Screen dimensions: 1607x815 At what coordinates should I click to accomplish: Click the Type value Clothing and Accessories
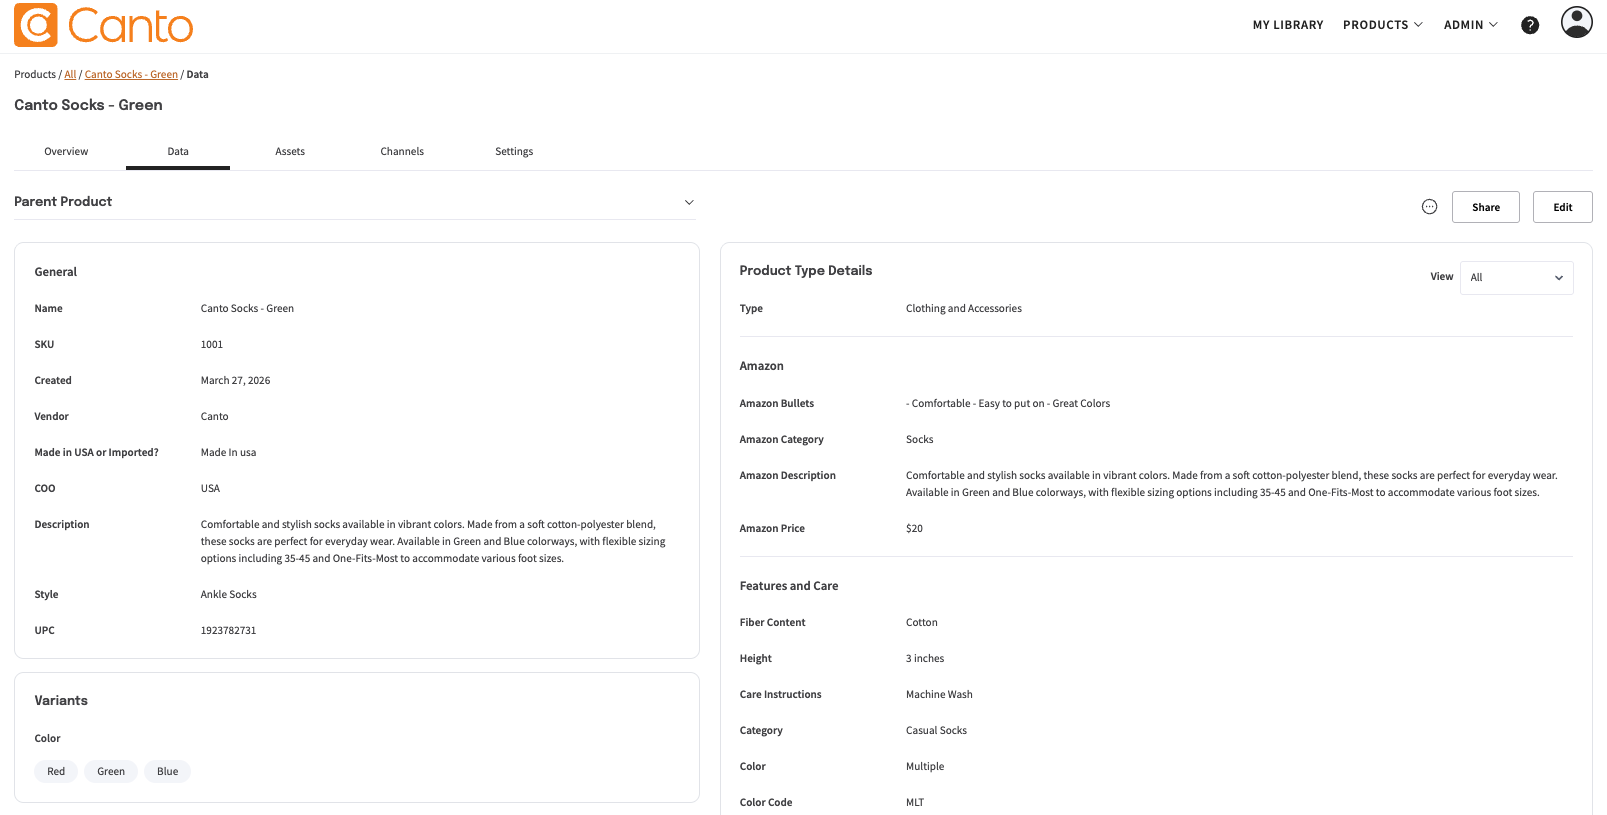964,309
